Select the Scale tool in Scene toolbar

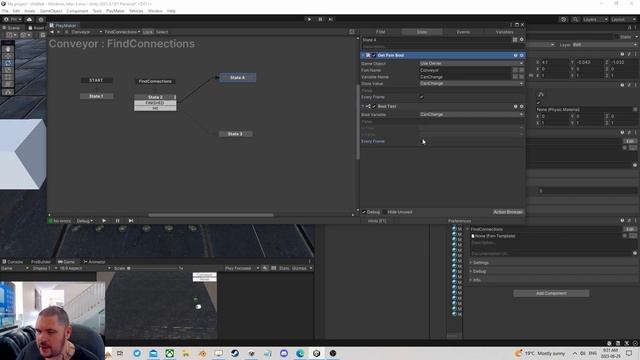click(8, 70)
